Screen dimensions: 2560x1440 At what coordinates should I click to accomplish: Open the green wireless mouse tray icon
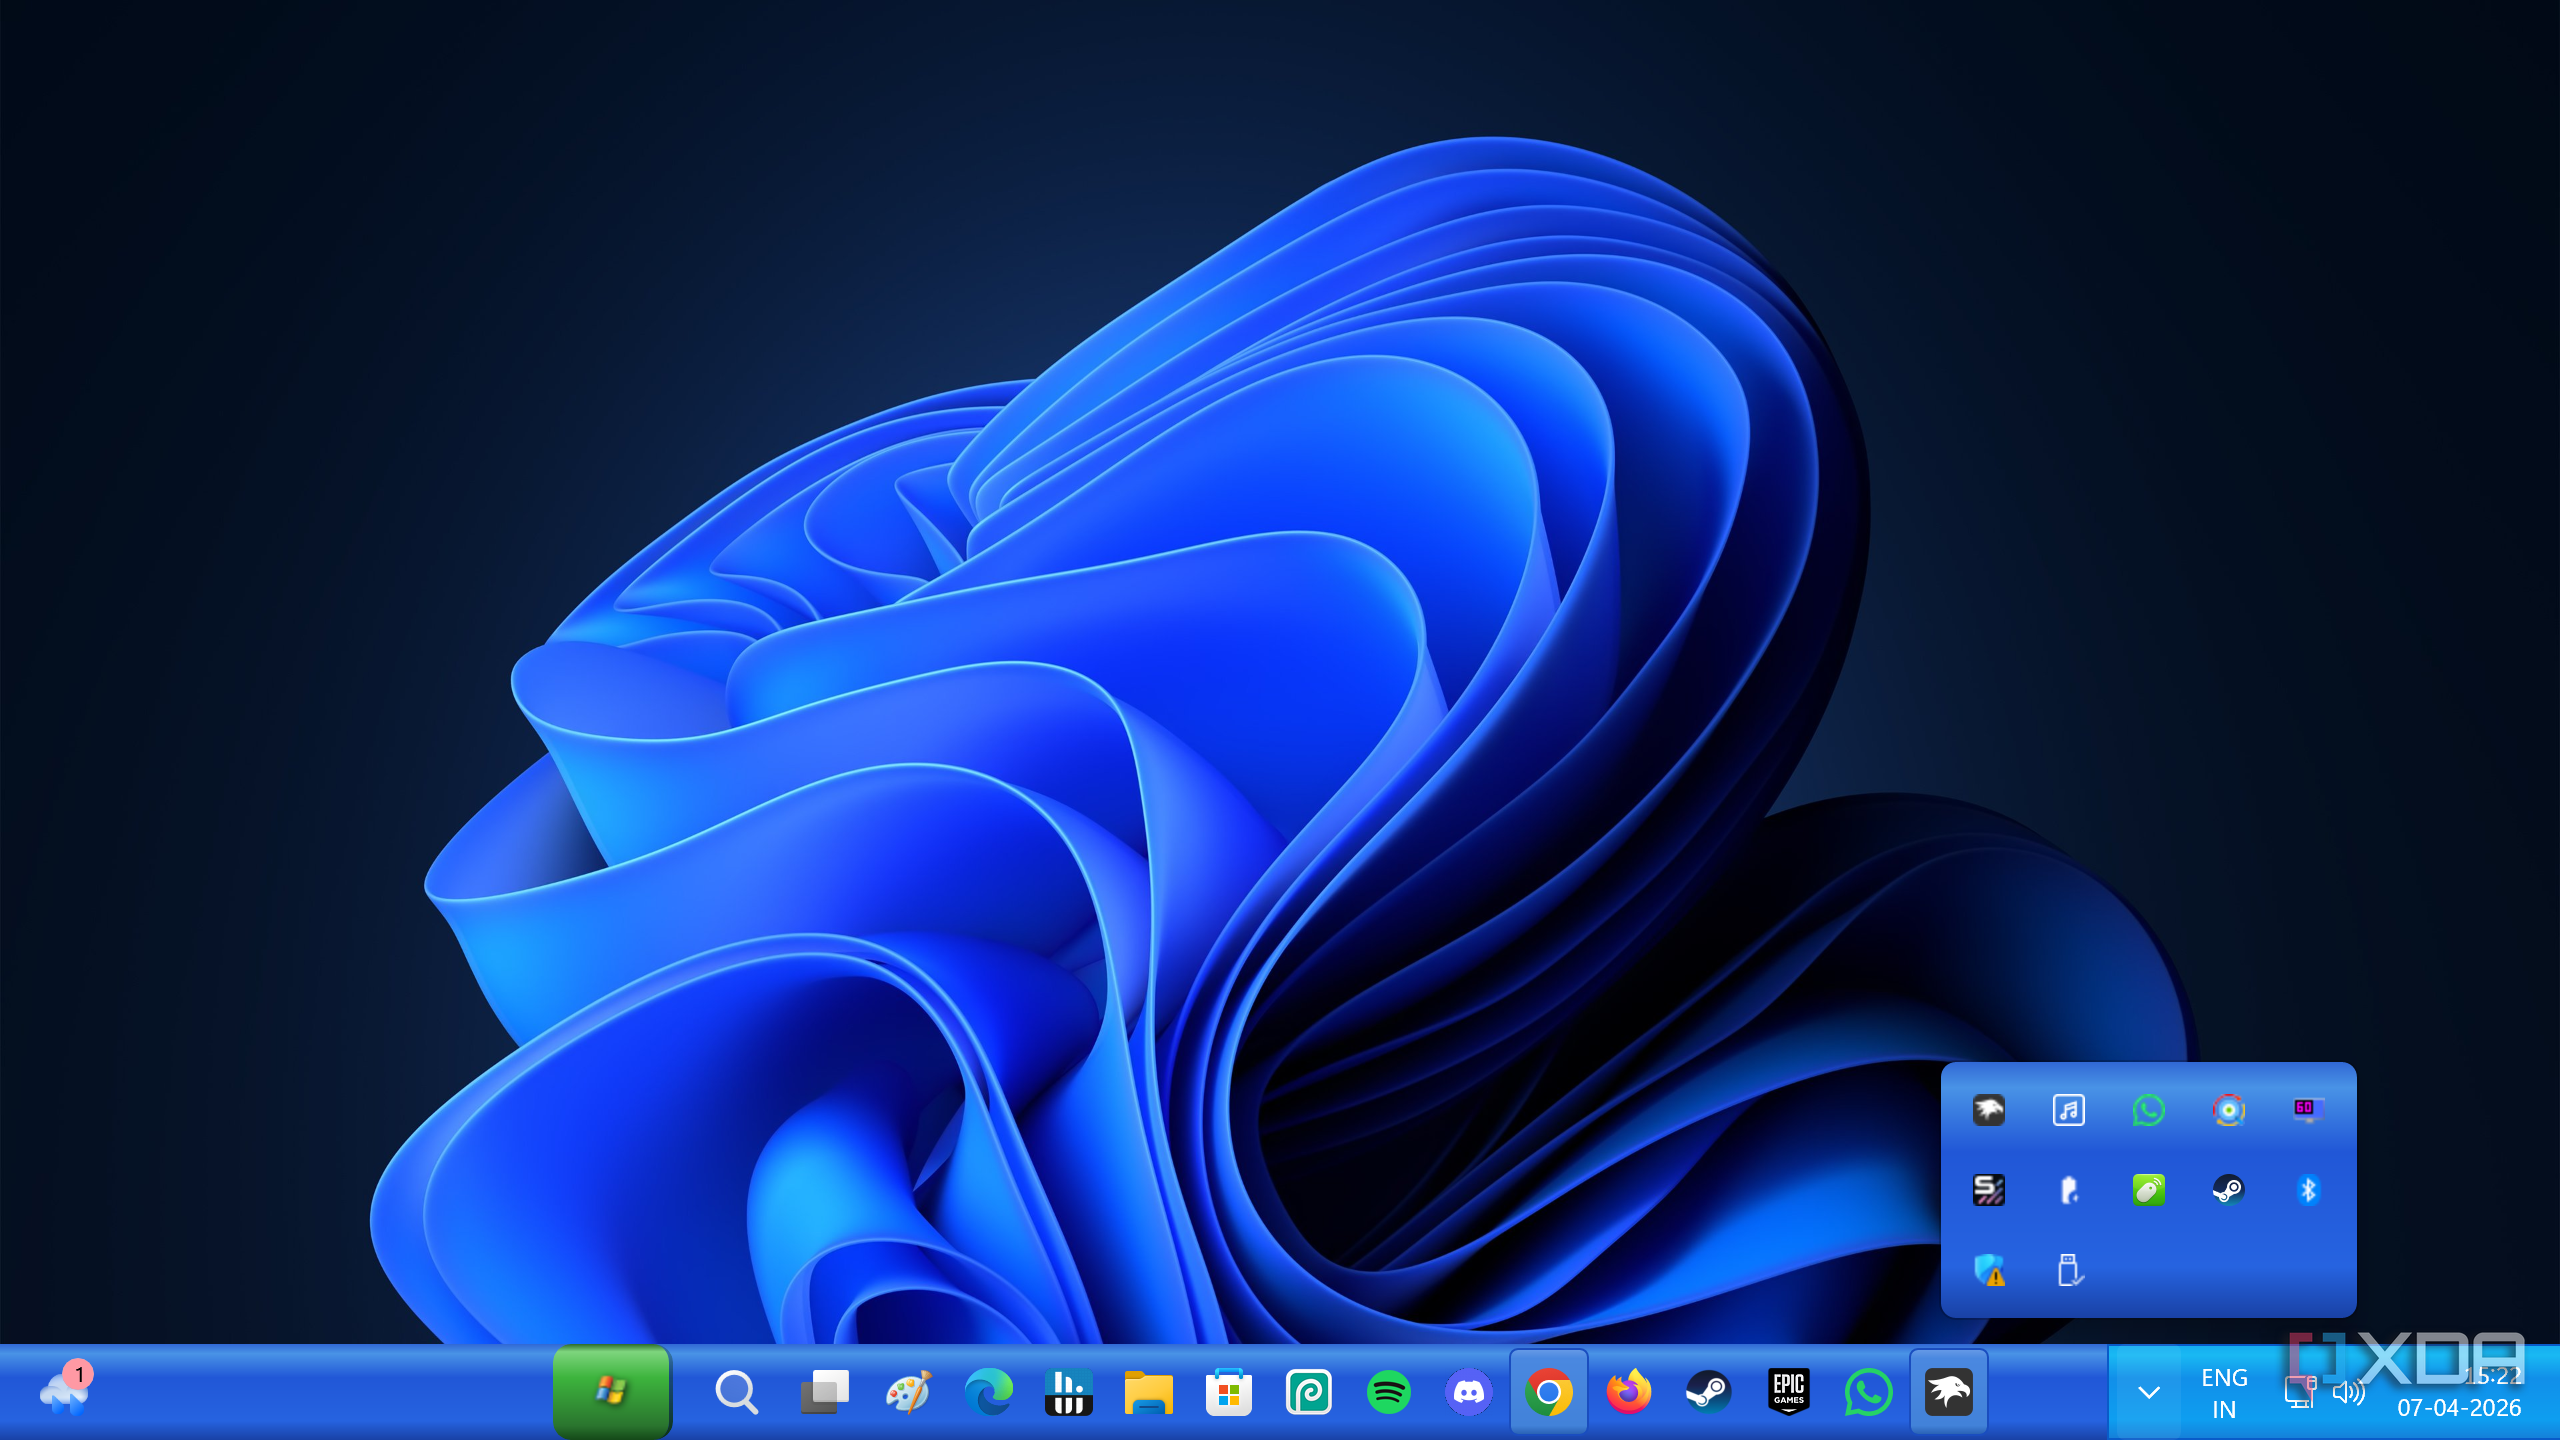tap(2148, 1190)
